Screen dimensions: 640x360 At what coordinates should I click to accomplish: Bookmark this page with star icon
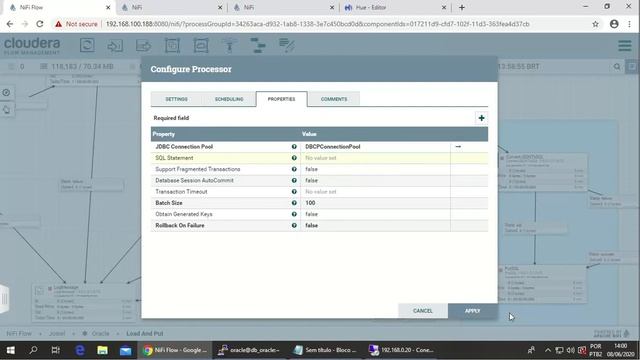596,24
